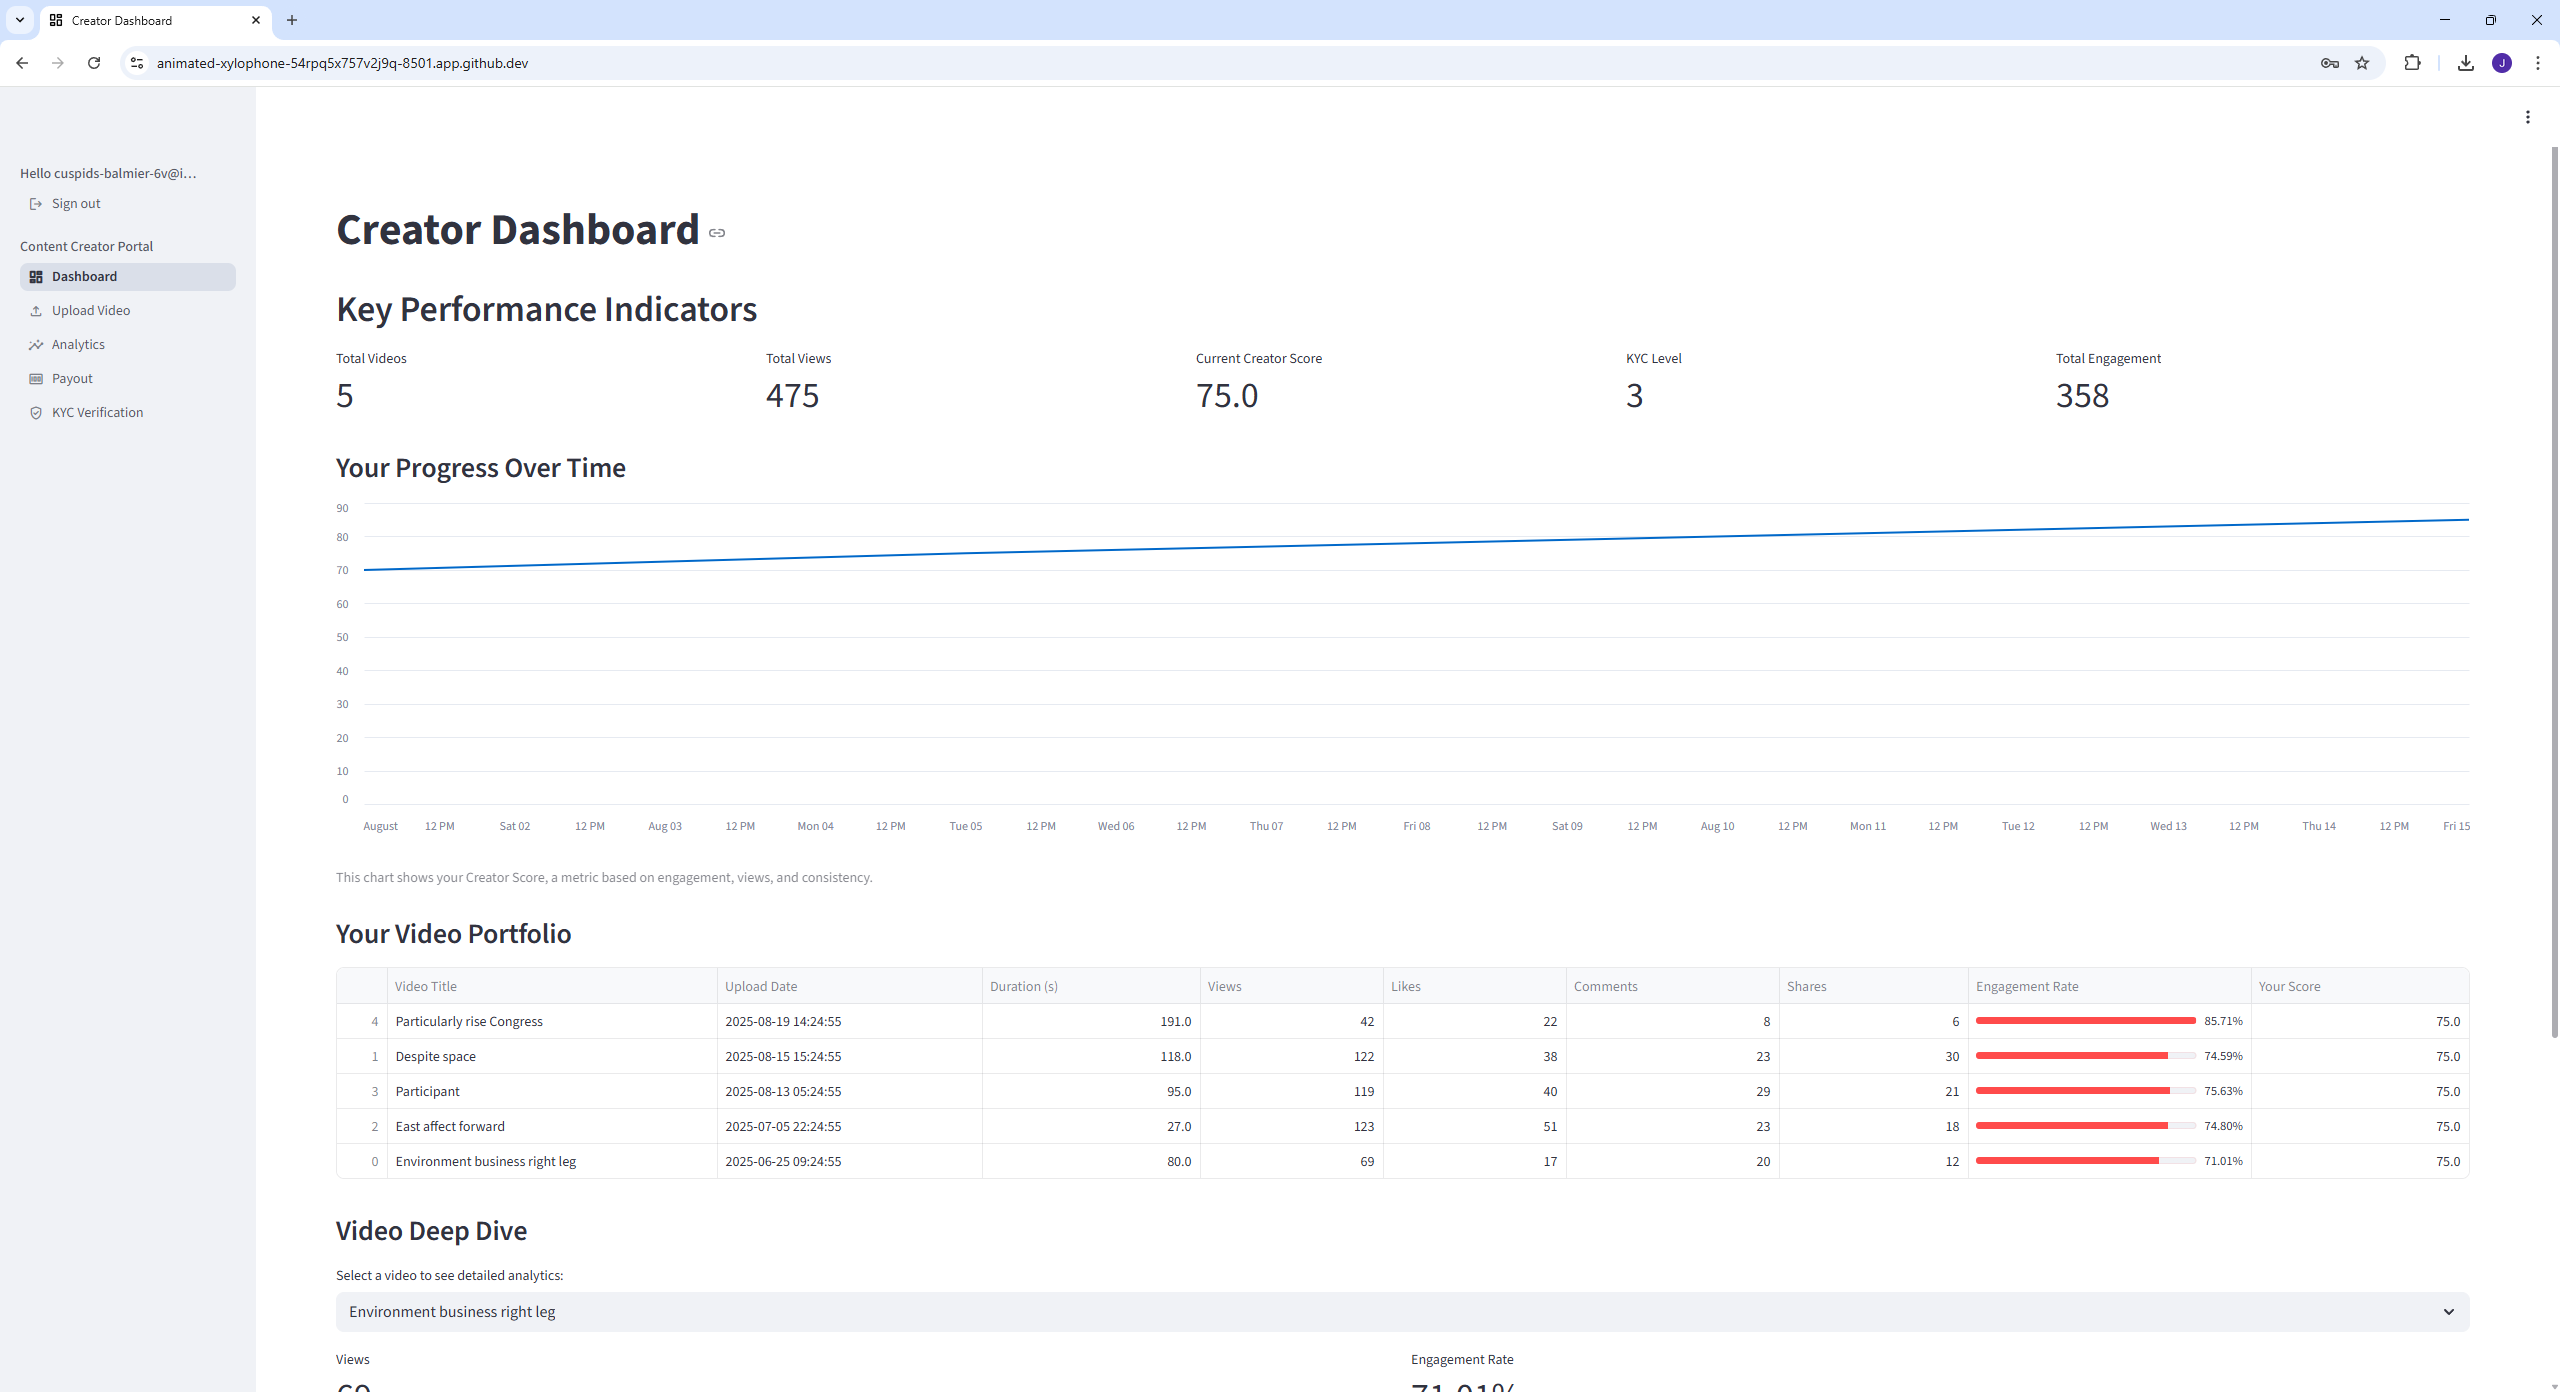Click the Sign out door icon

(x=36, y=204)
